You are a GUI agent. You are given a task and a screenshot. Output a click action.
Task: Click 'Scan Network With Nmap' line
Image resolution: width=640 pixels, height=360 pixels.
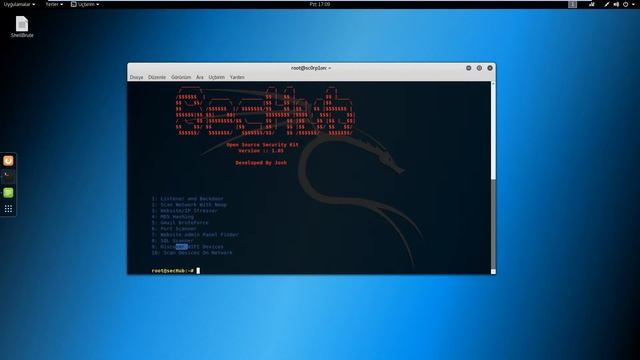189,205
